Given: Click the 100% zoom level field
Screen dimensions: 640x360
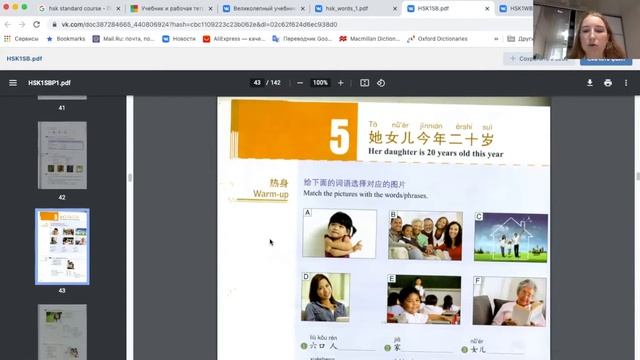Looking at the screenshot, I should click(320, 83).
